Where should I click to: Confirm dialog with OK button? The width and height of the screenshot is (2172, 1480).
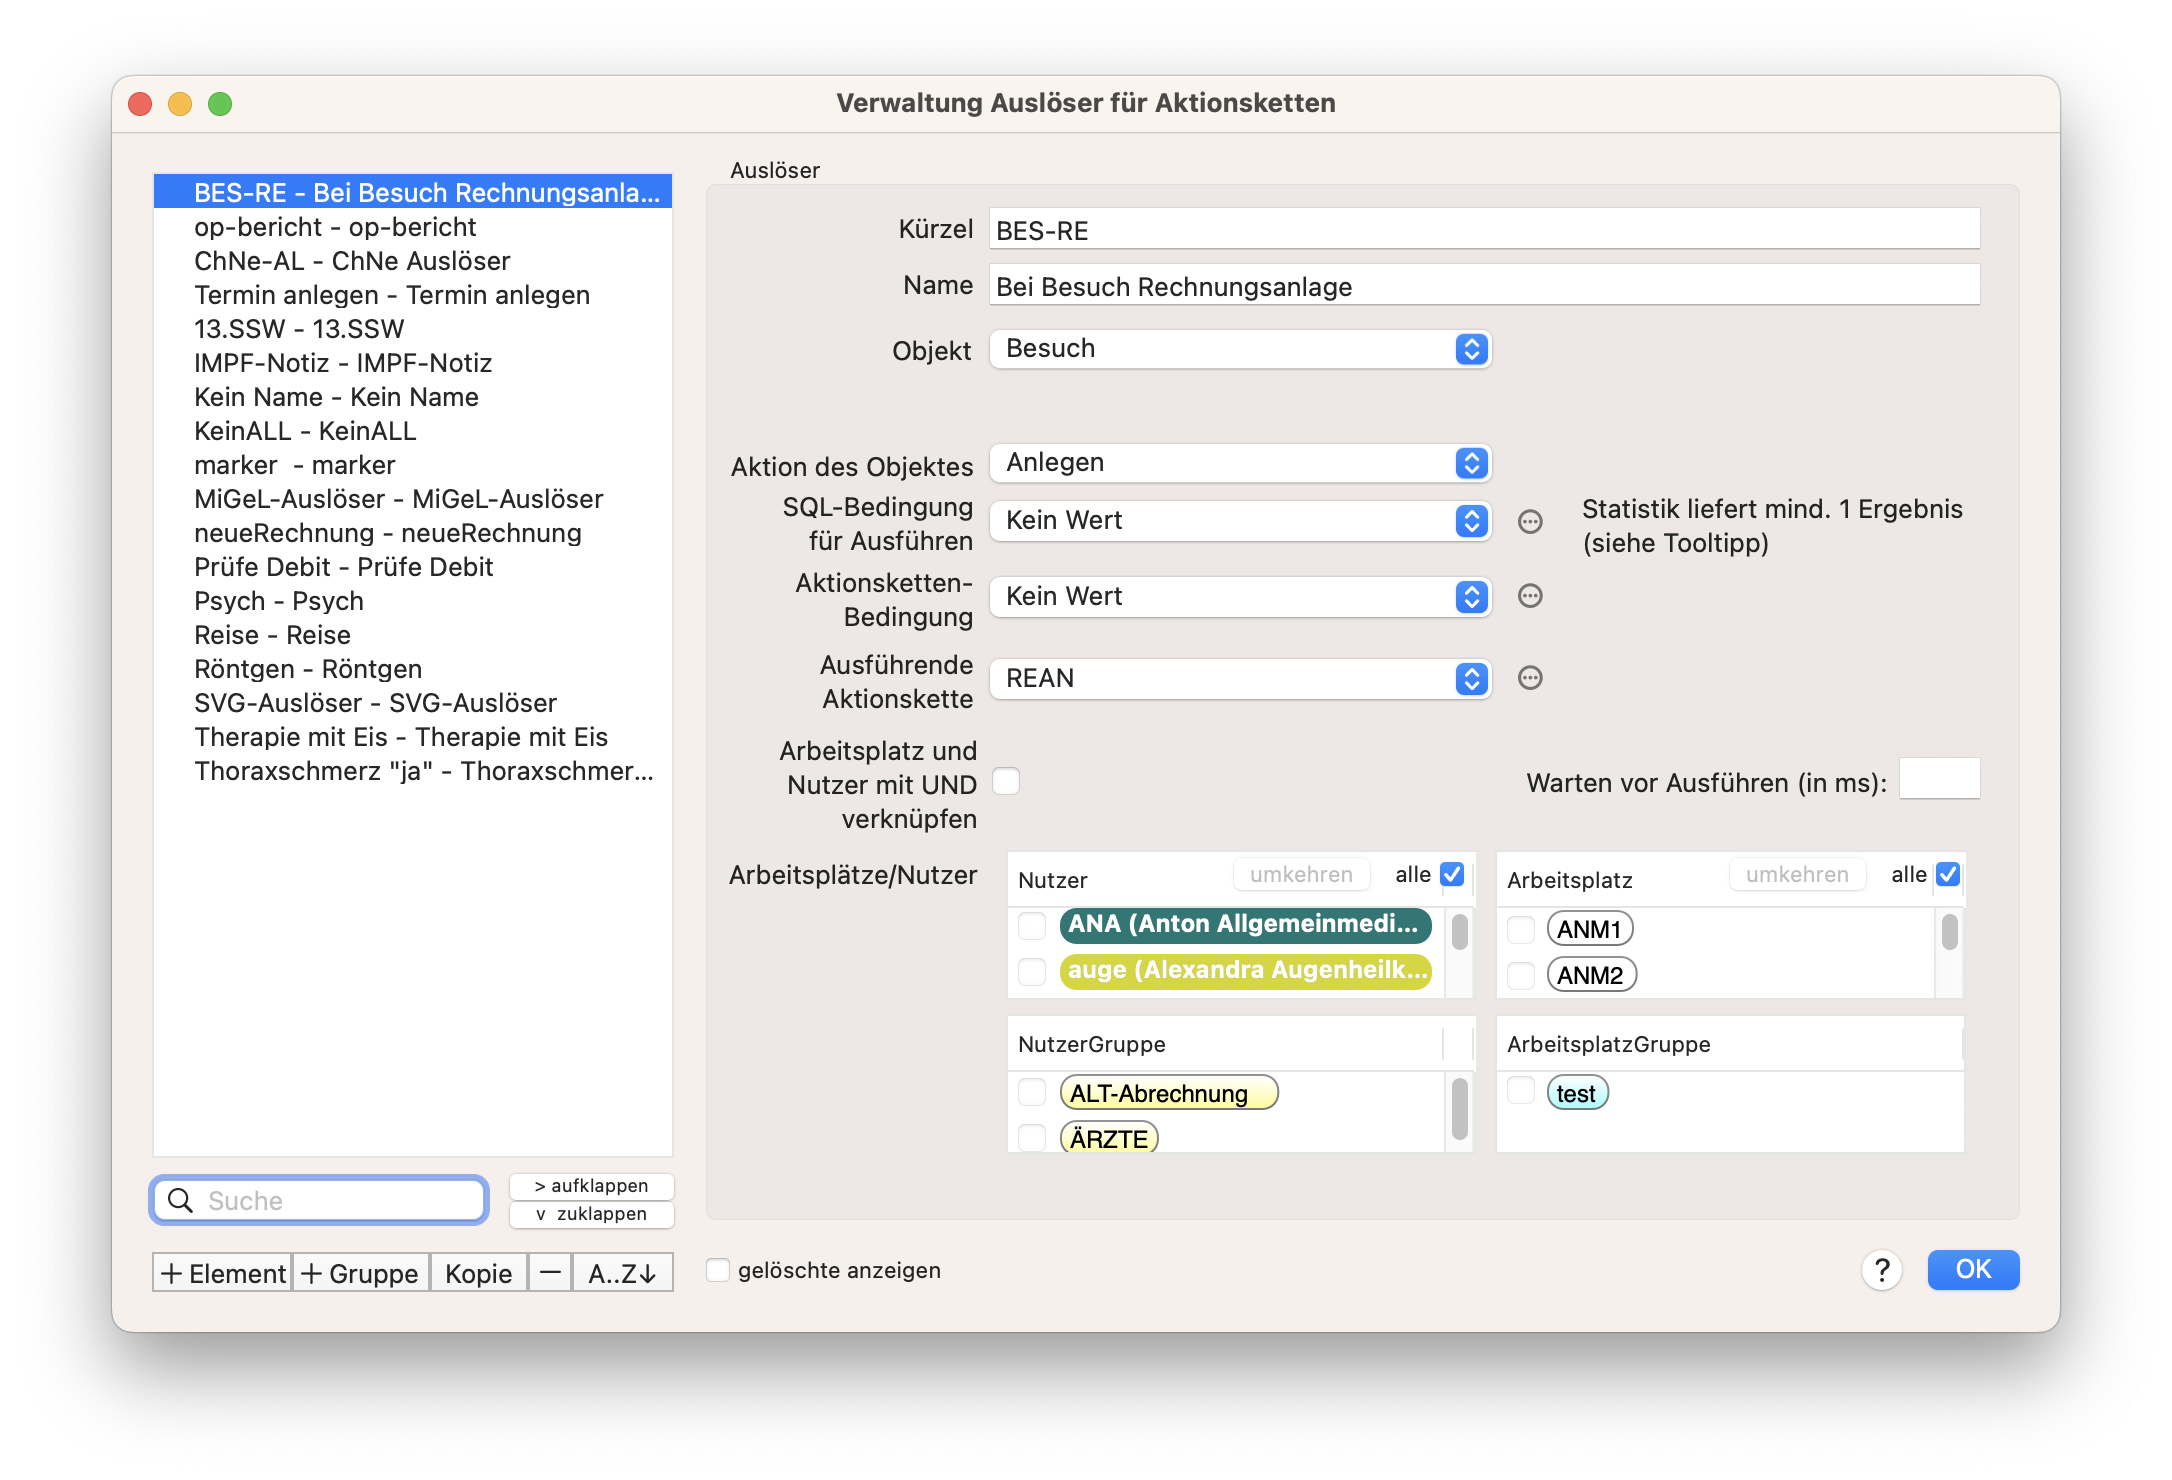click(1973, 1270)
